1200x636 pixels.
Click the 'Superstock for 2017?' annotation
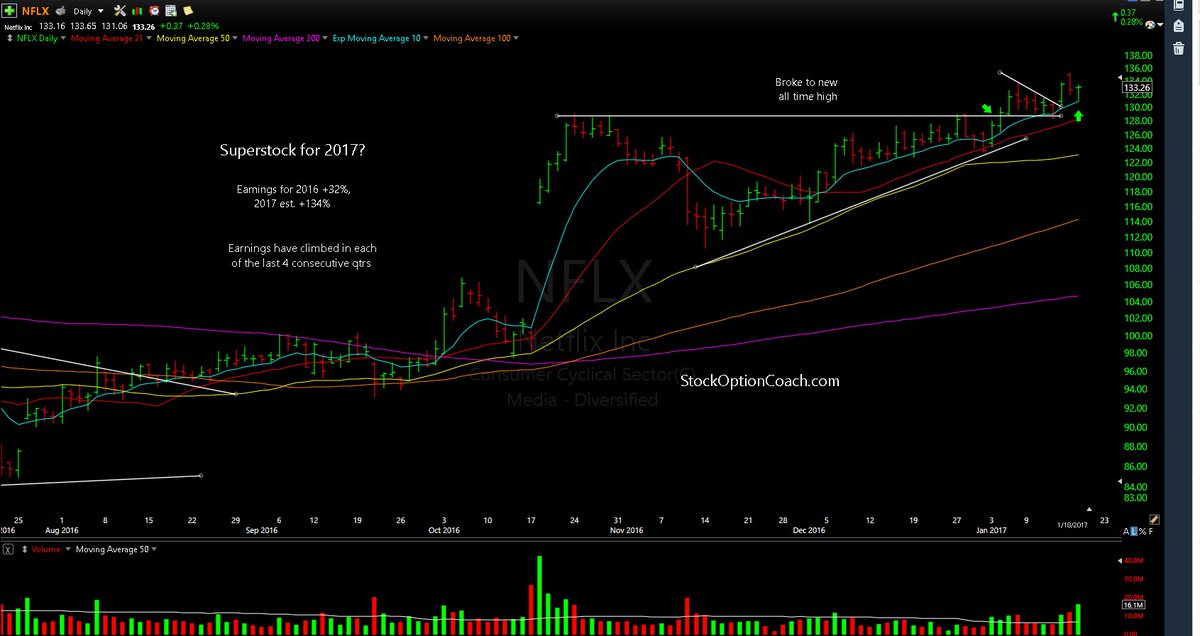pyautogui.click(x=291, y=151)
